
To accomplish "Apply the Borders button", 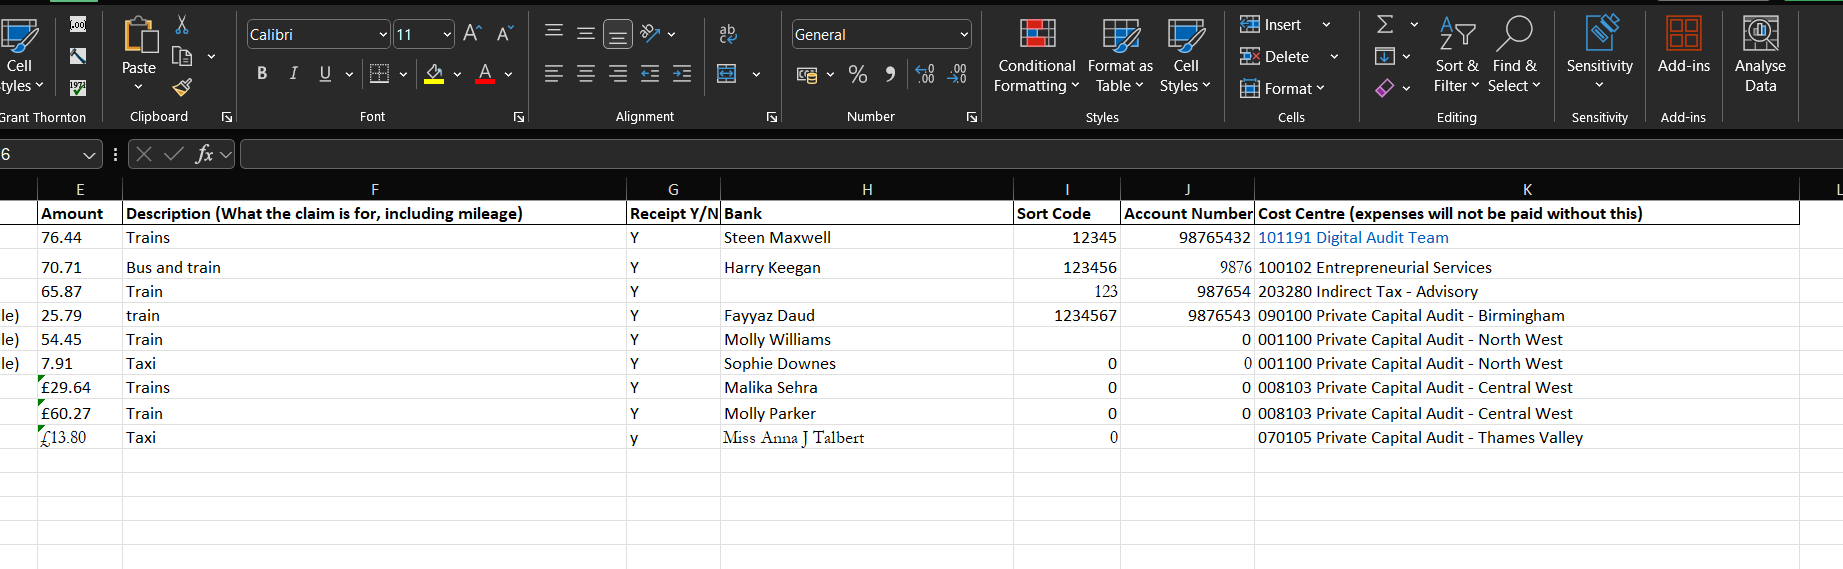I will tap(379, 73).
